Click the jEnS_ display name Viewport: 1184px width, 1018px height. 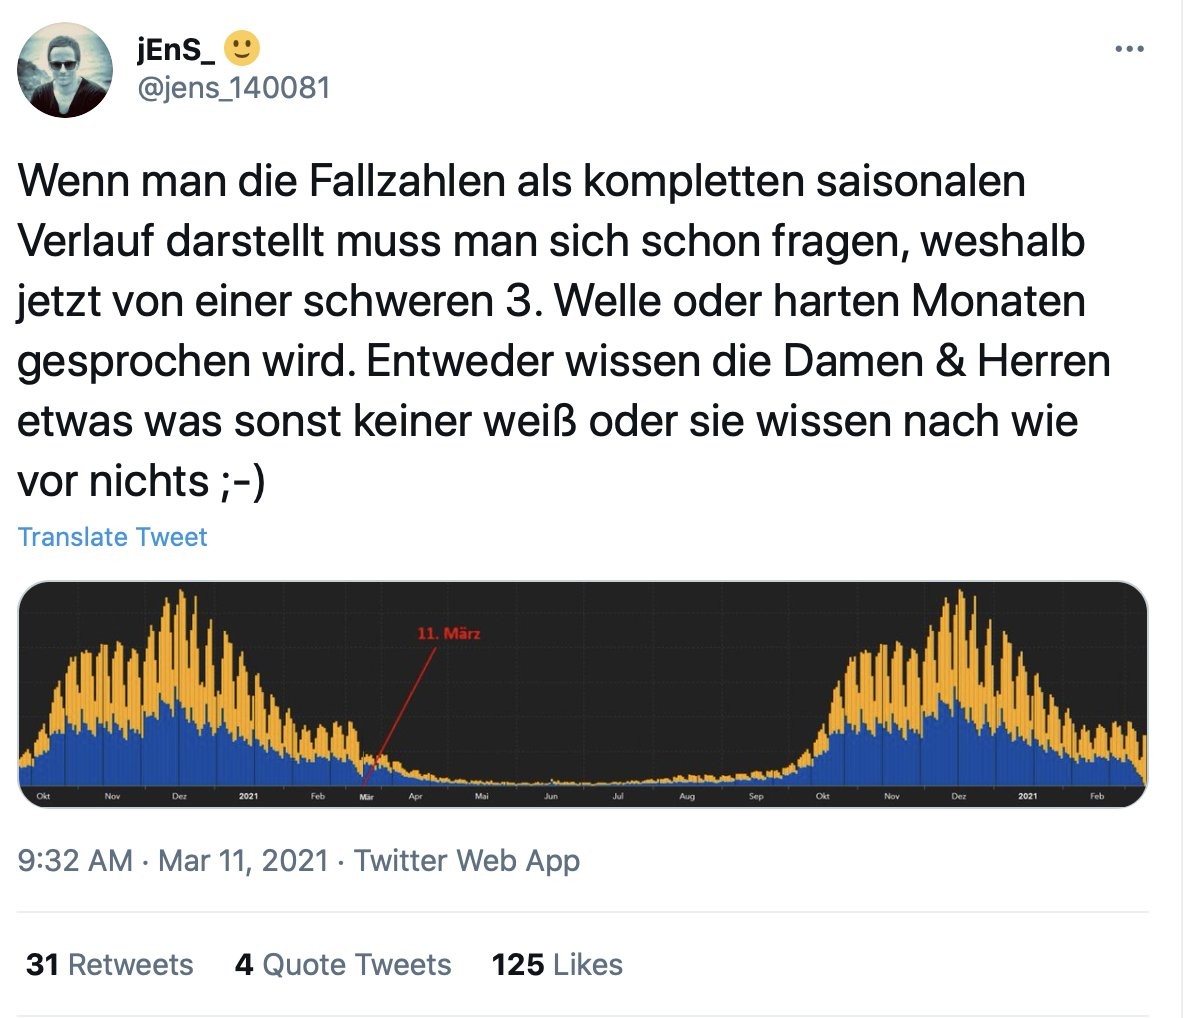pos(173,48)
